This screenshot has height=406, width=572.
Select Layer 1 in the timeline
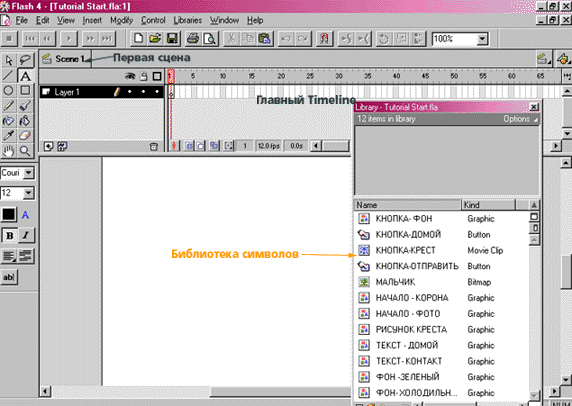101,92
